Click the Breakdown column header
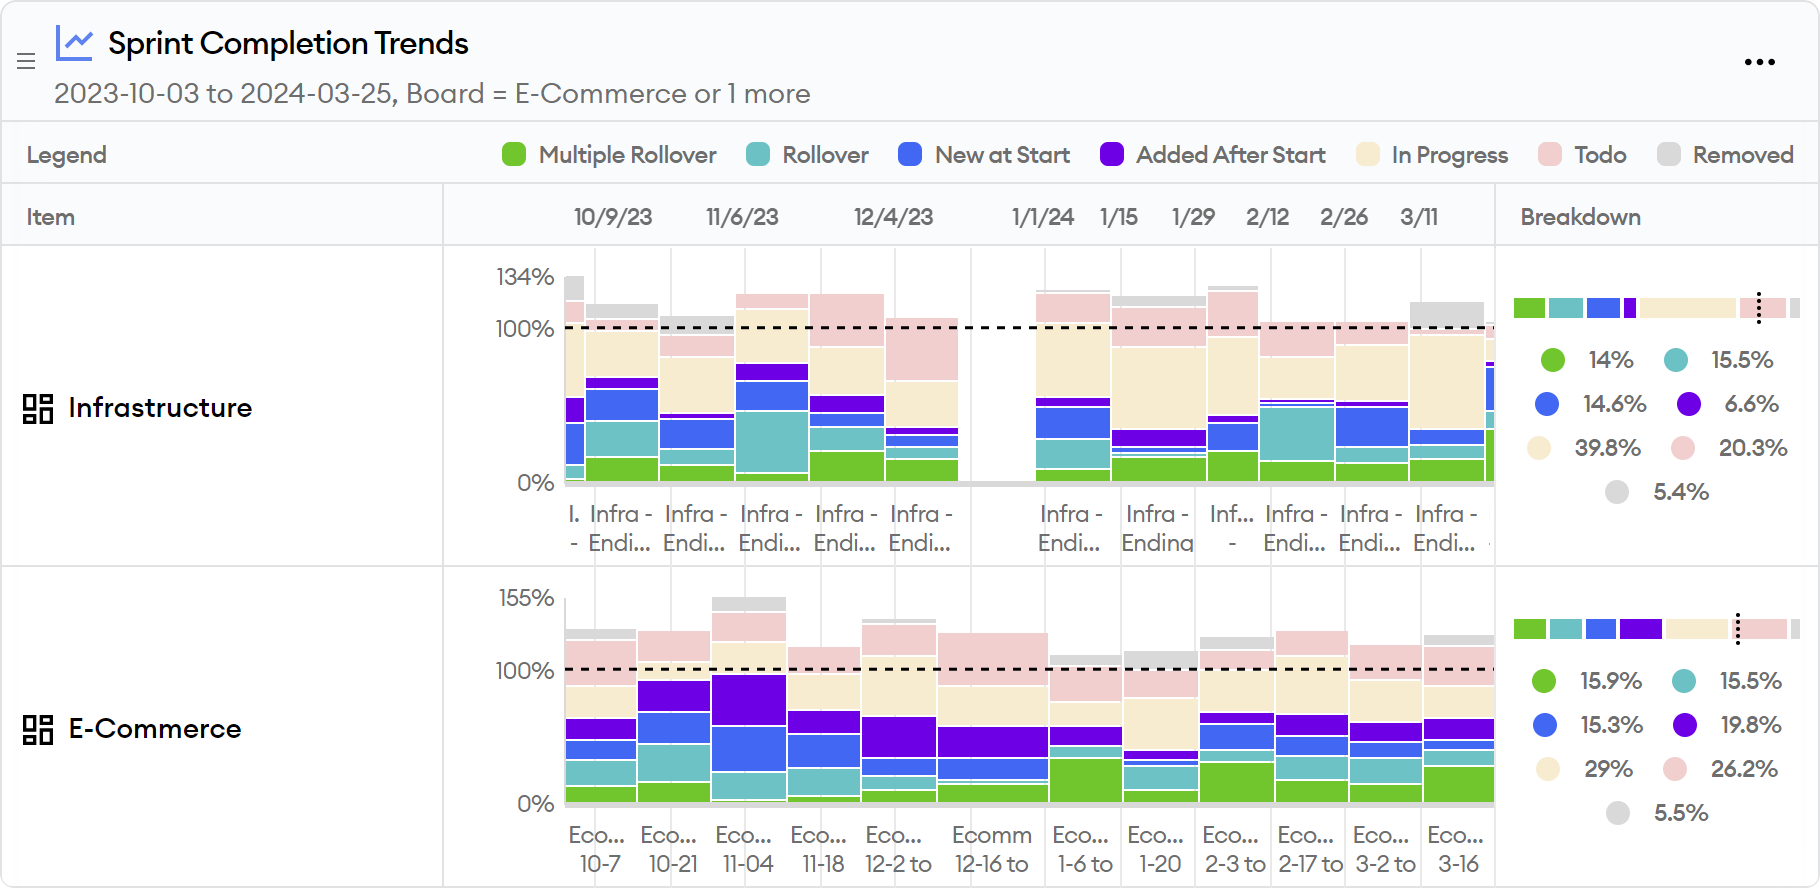 pos(1579,216)
